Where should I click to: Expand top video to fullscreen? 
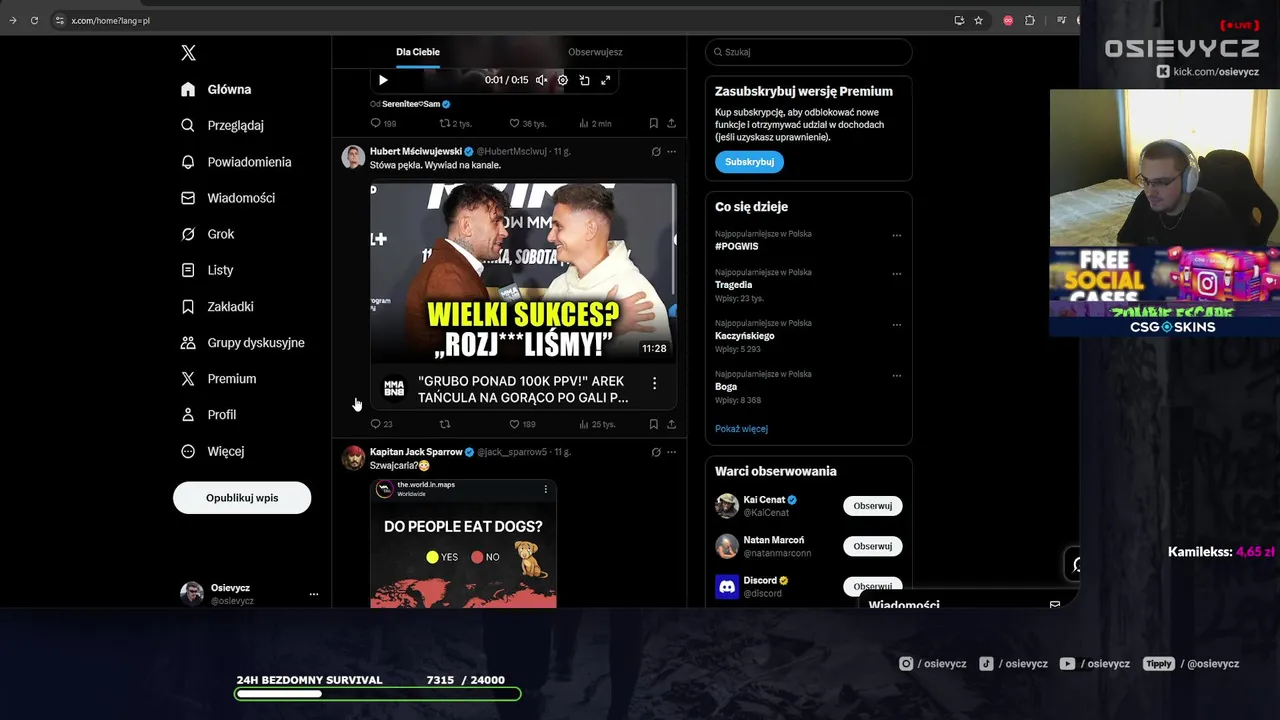605,80
